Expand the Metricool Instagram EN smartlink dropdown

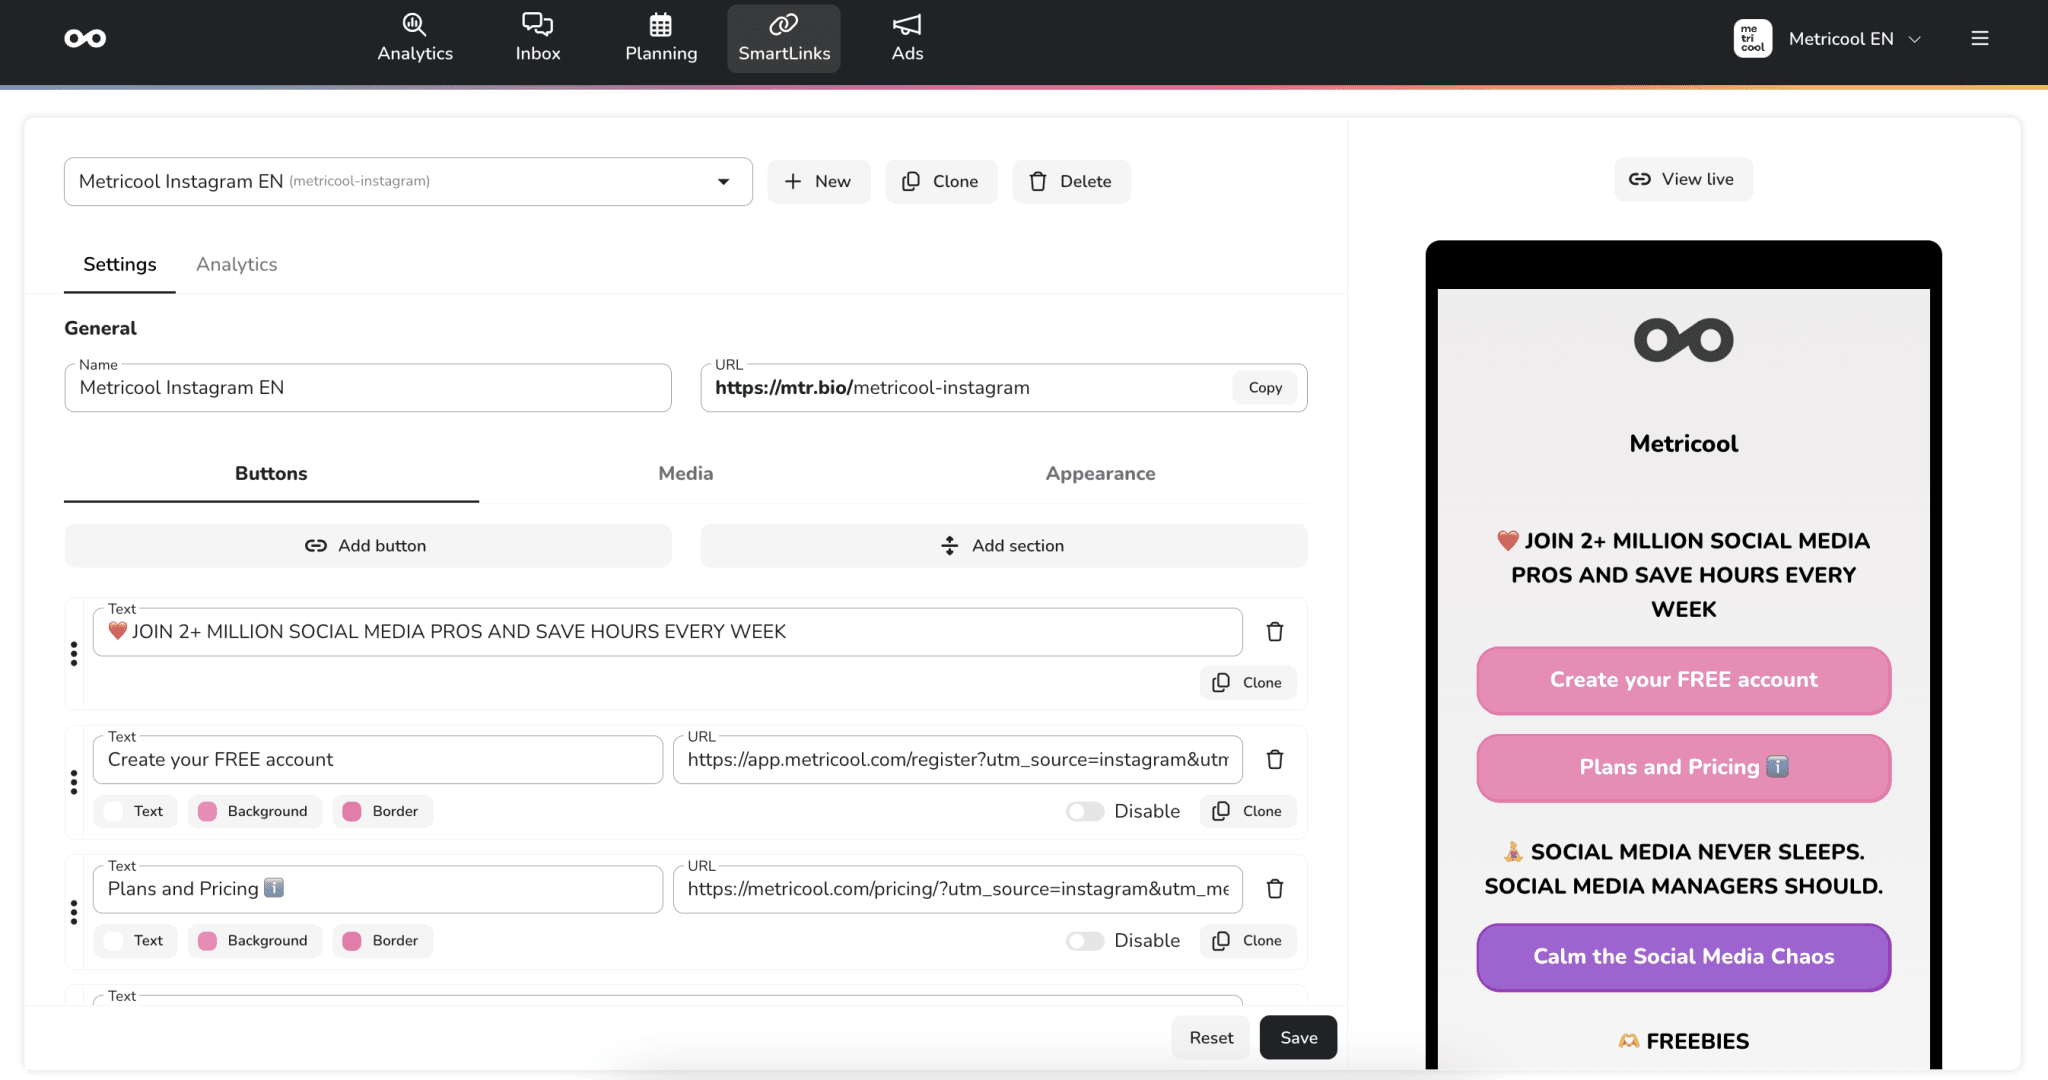coord(723,182)
